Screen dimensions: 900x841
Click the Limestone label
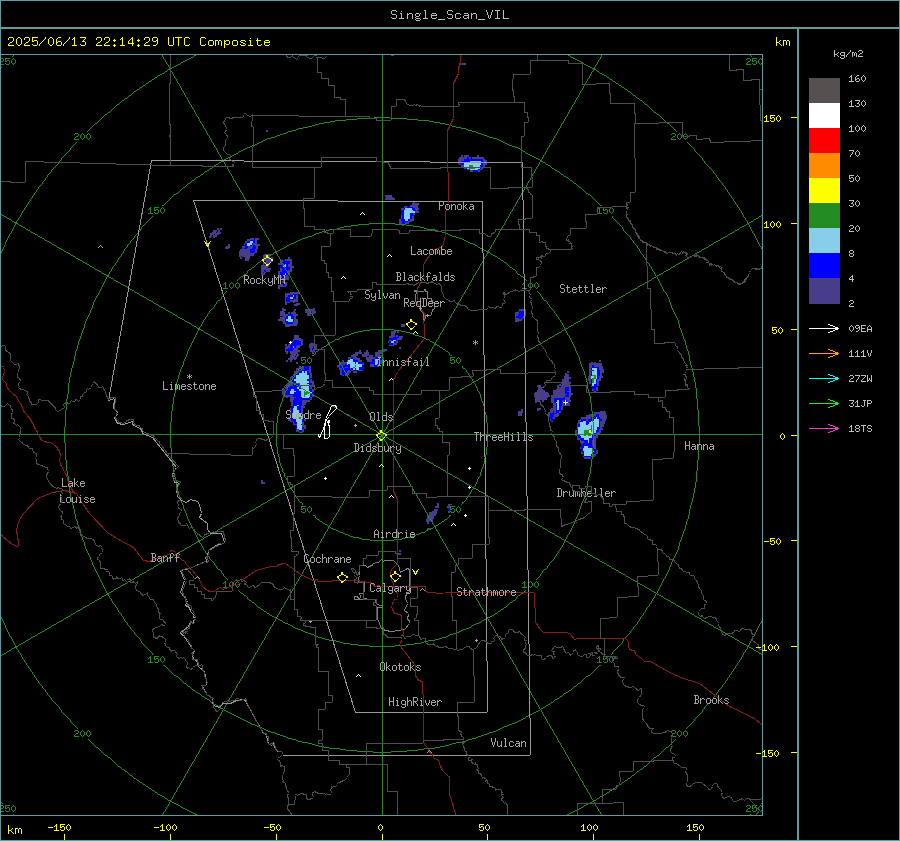(x=189, y=386)
